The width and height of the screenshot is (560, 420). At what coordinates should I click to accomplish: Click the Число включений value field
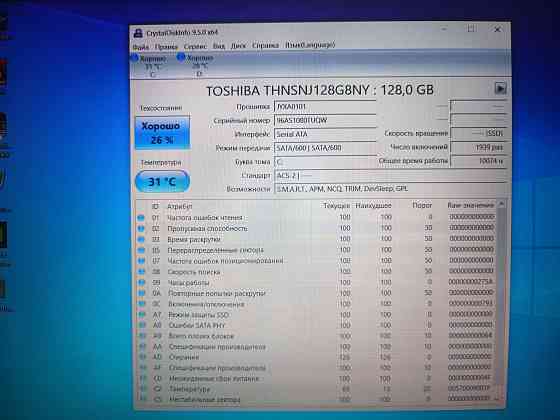click(x=479, y=147)
